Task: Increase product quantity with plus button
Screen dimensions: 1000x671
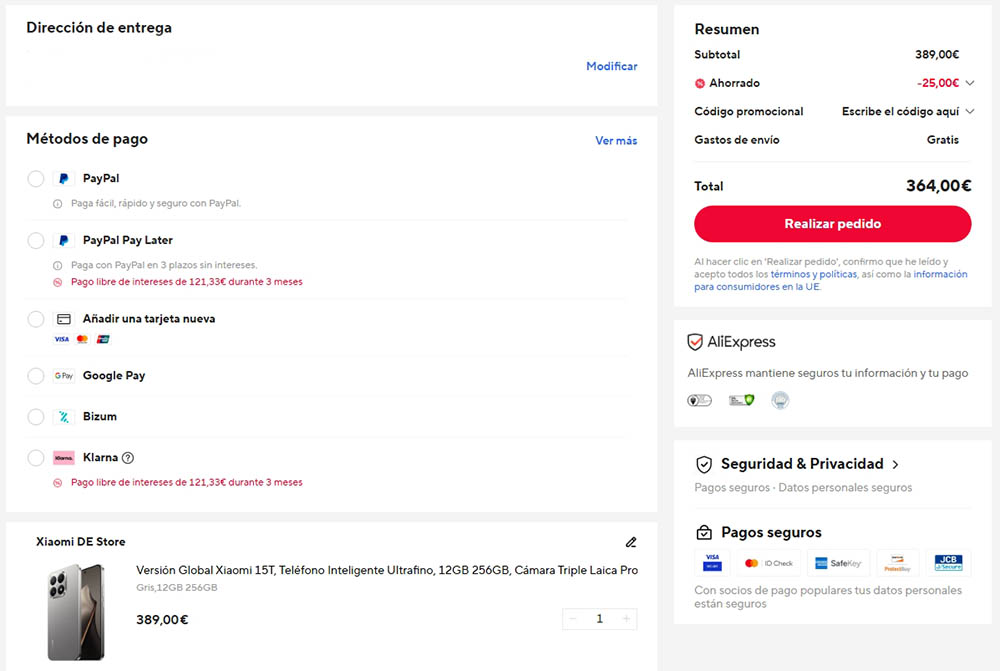Action: tap(626, 619)
